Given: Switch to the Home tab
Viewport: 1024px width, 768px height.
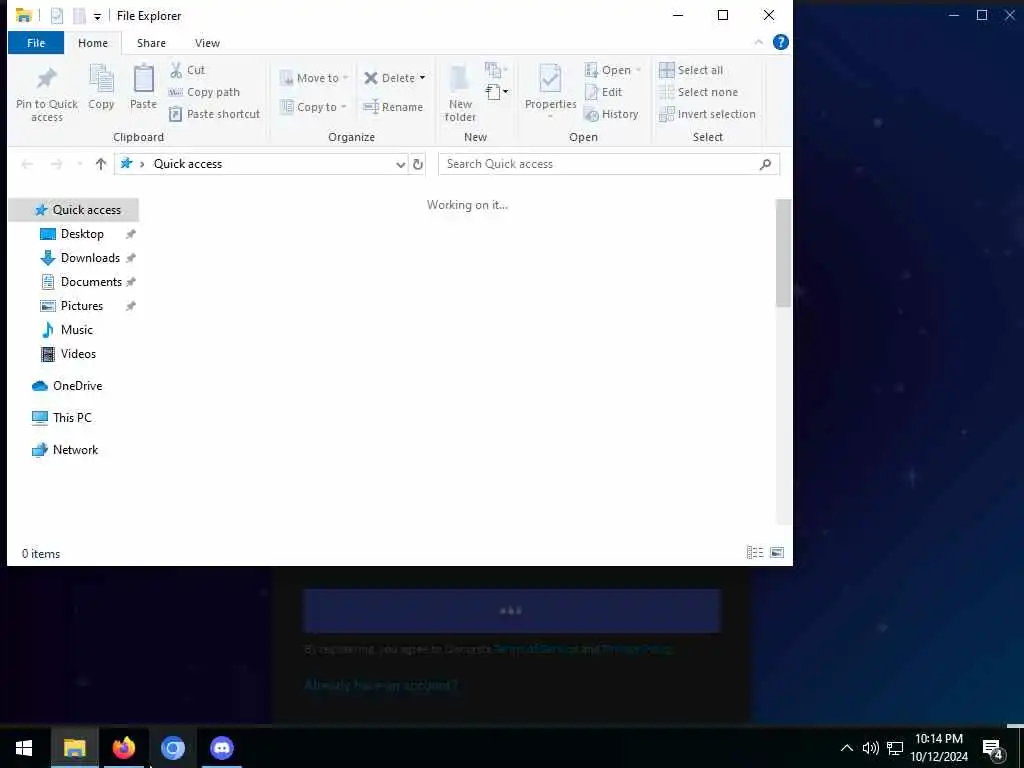Looking at the screenshot, I should 93,43.
